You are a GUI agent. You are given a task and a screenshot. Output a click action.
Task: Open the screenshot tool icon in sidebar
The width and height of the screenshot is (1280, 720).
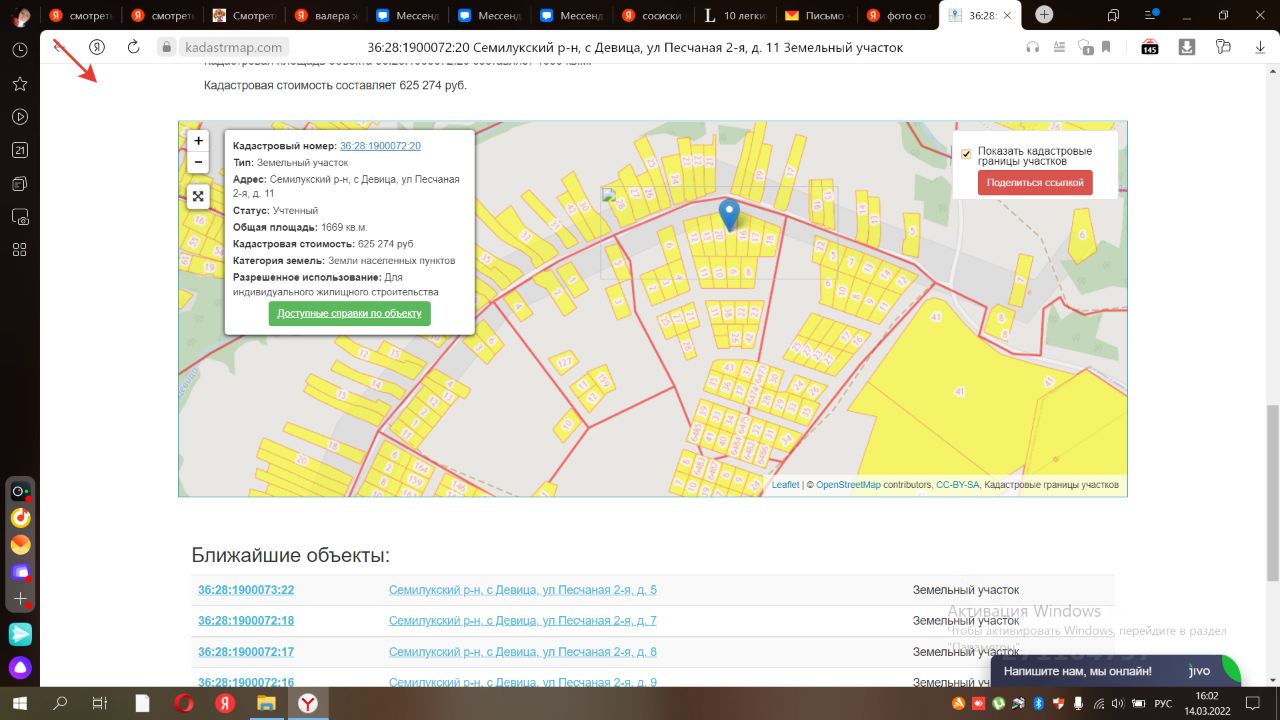coord(20,216)
